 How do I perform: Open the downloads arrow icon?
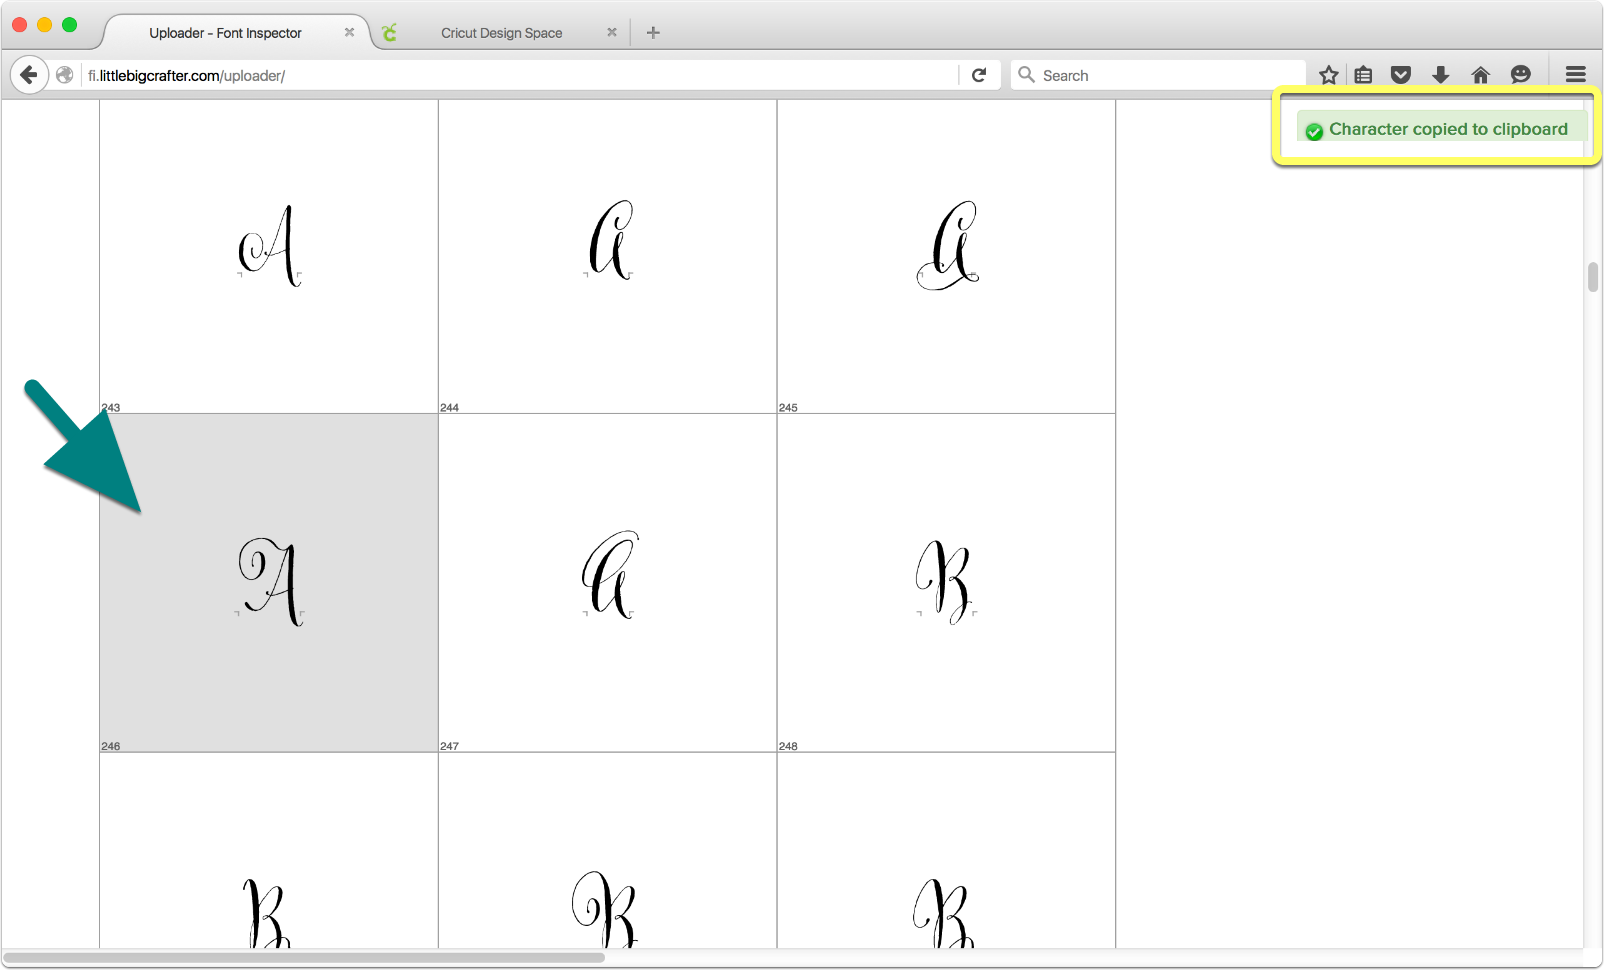[1440, 75]
